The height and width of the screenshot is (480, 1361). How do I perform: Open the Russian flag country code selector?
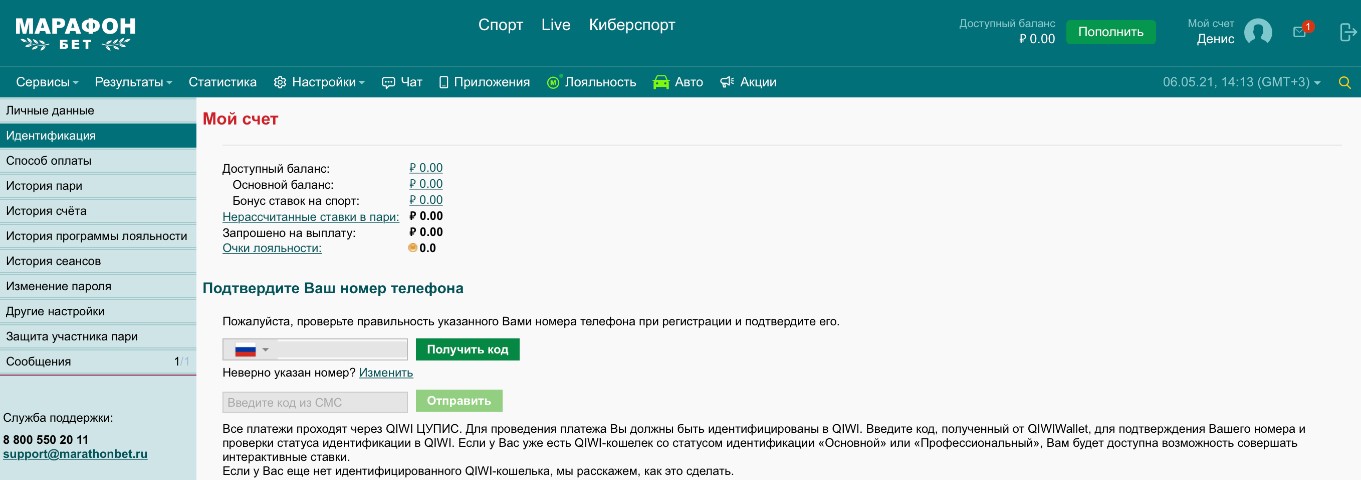(251, 349)
